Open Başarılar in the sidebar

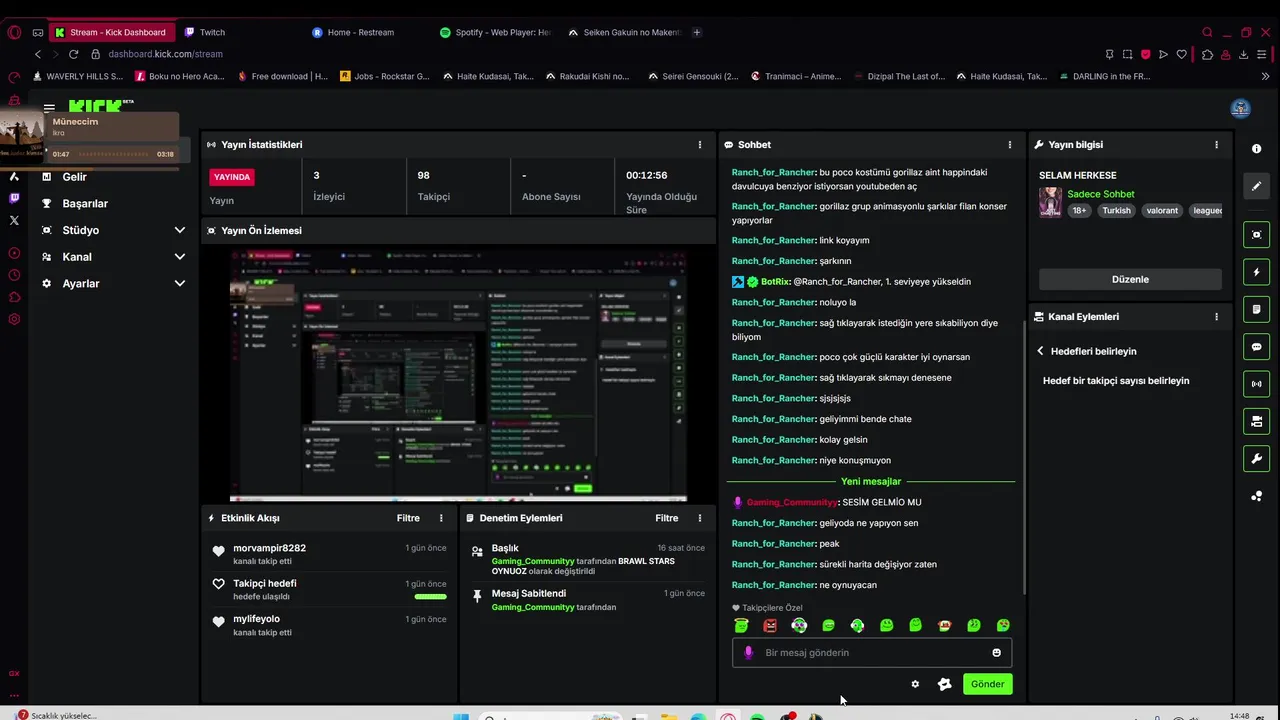click(85, 204)
